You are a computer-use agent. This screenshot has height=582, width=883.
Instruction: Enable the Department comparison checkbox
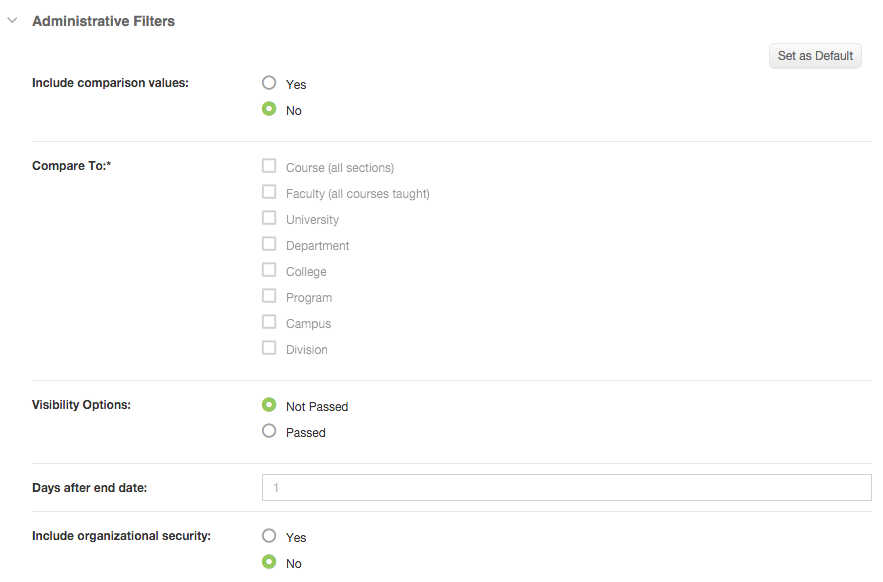click(x=269, y=243)
